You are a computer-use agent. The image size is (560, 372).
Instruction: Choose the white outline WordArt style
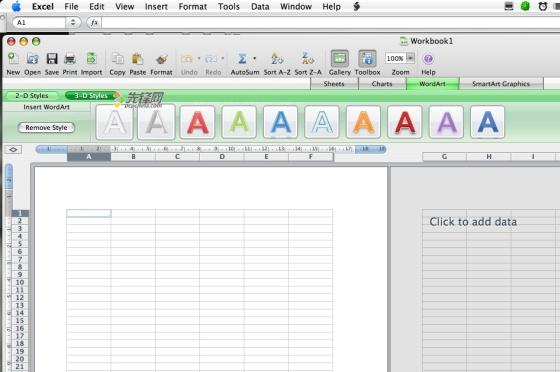[x=114, y=122]
